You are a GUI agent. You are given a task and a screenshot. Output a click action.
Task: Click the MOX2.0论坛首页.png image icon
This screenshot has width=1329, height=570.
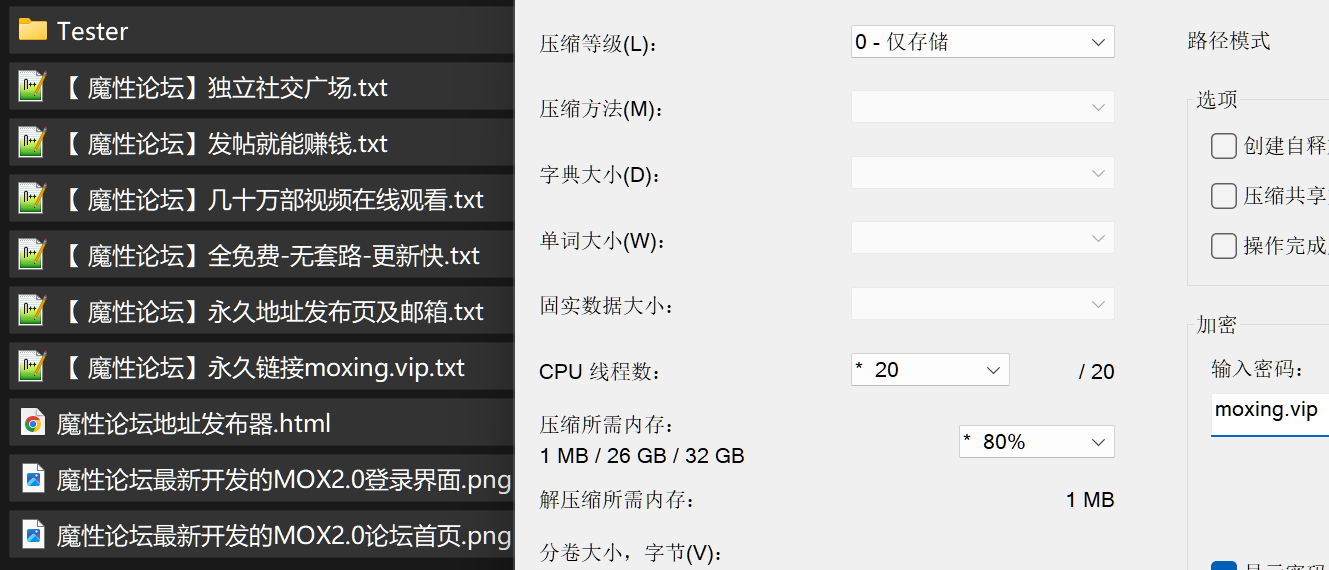click(33, 535)
